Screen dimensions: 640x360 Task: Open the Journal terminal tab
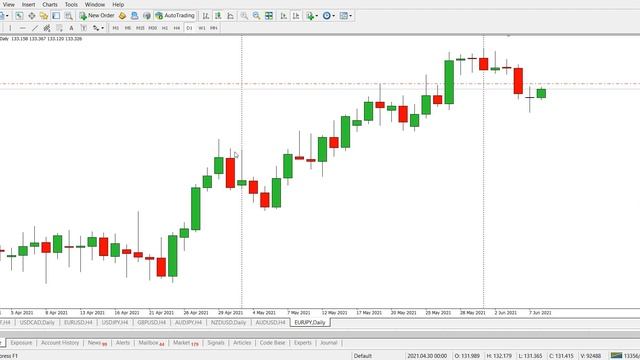point(329,343)
